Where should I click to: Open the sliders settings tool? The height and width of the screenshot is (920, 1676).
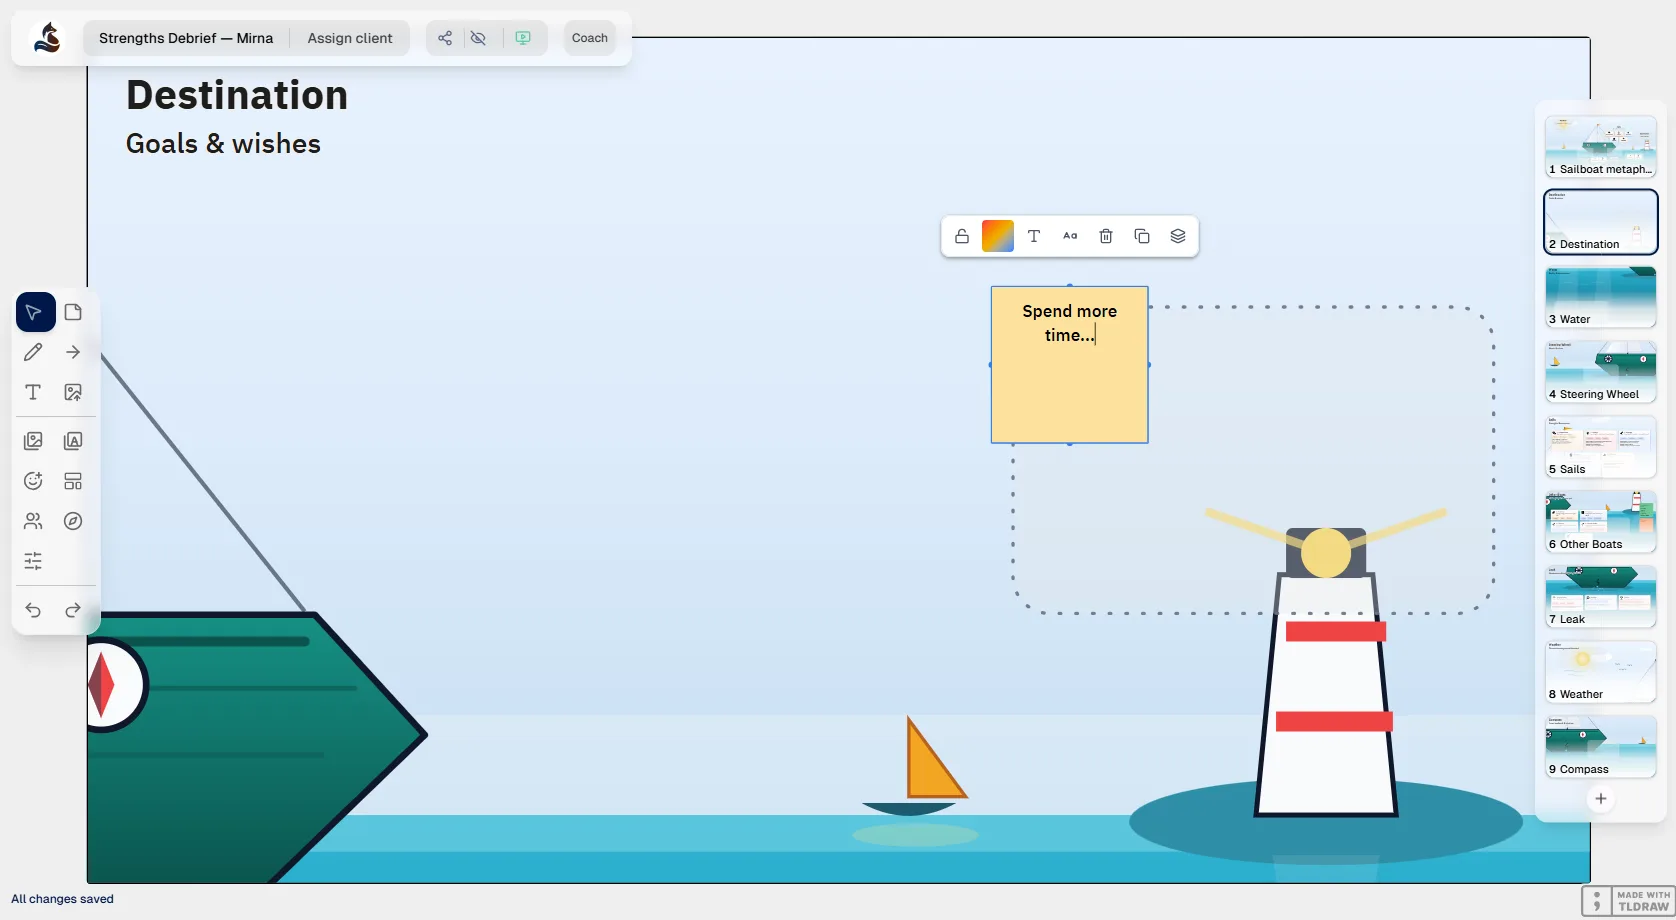pyautogui.click(x=33, y=561)
